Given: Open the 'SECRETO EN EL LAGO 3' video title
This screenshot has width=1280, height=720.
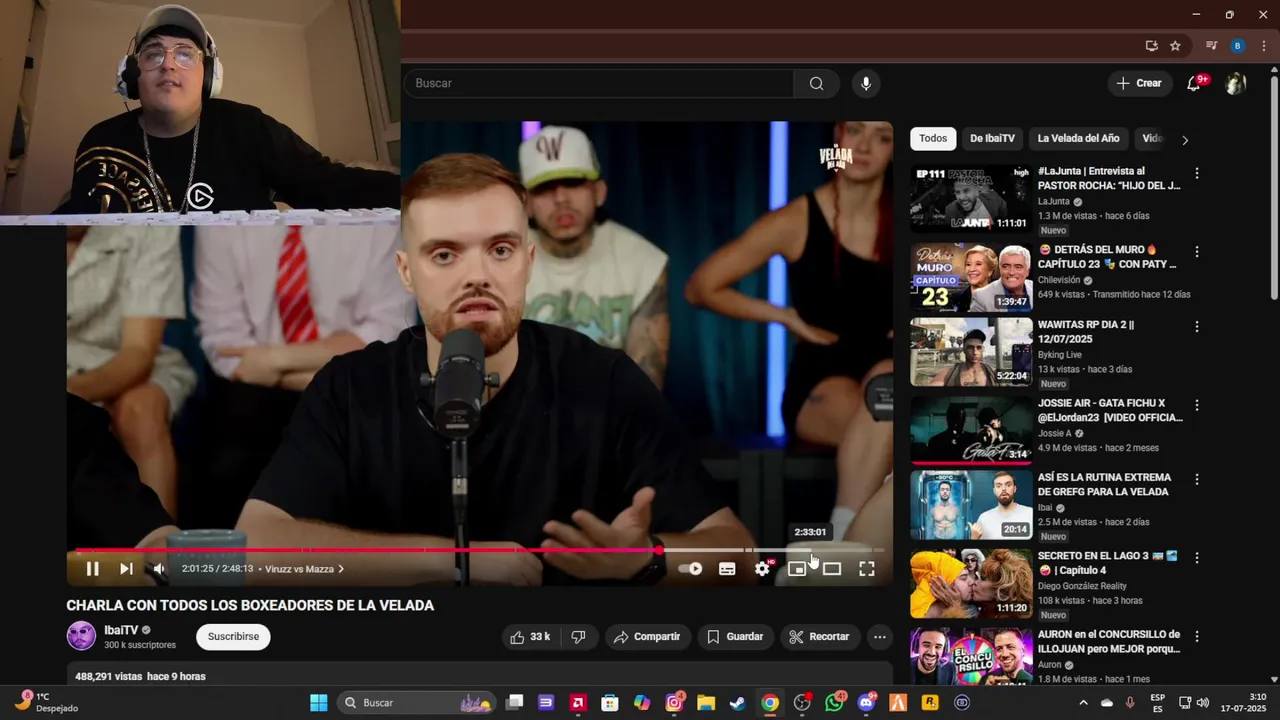Looking at the screenshot, I should click(x=1108, y=563).
